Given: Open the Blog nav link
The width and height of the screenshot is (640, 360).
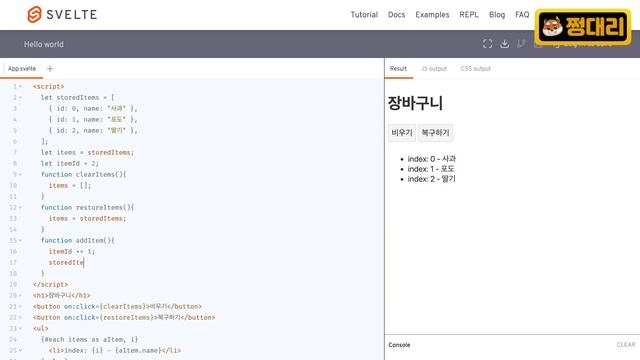Looking at the screenshot, I should [x=497, y=15].
